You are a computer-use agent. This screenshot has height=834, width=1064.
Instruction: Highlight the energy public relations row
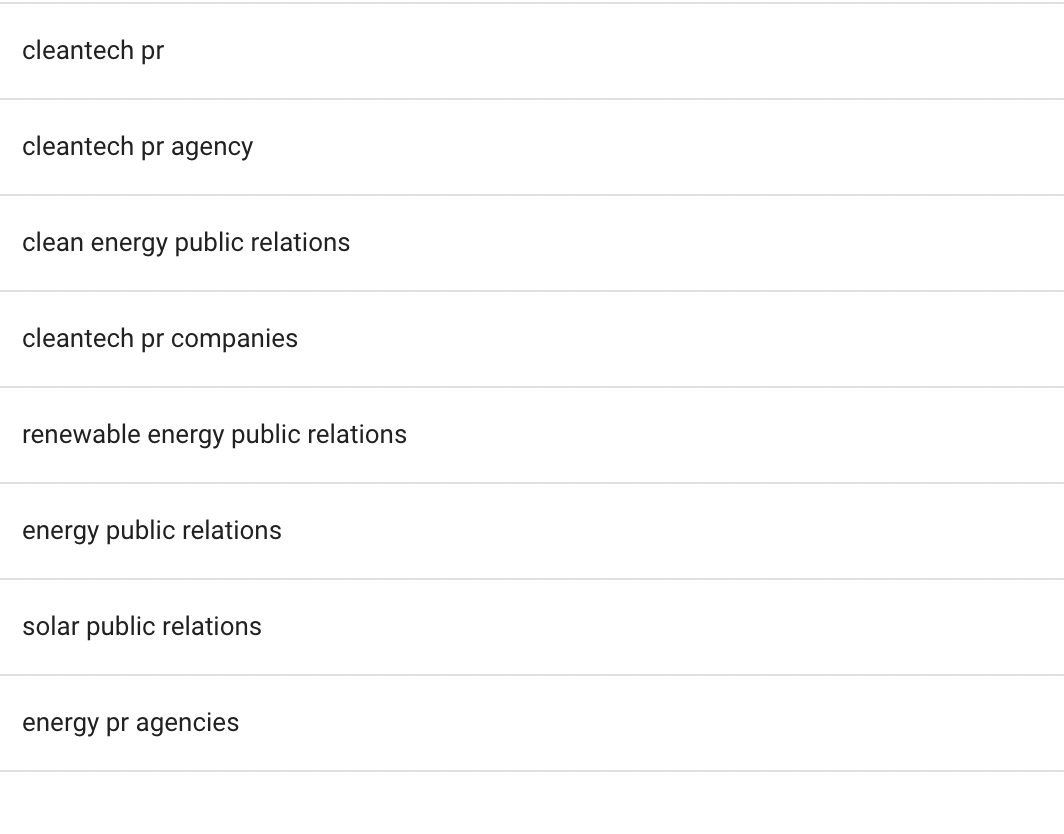point(532,531)
